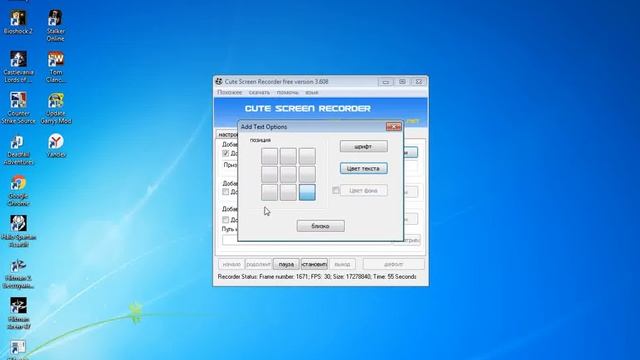Open the Похожее menu
Viewport: 640px width, 360px height.
tap(230, 93)
